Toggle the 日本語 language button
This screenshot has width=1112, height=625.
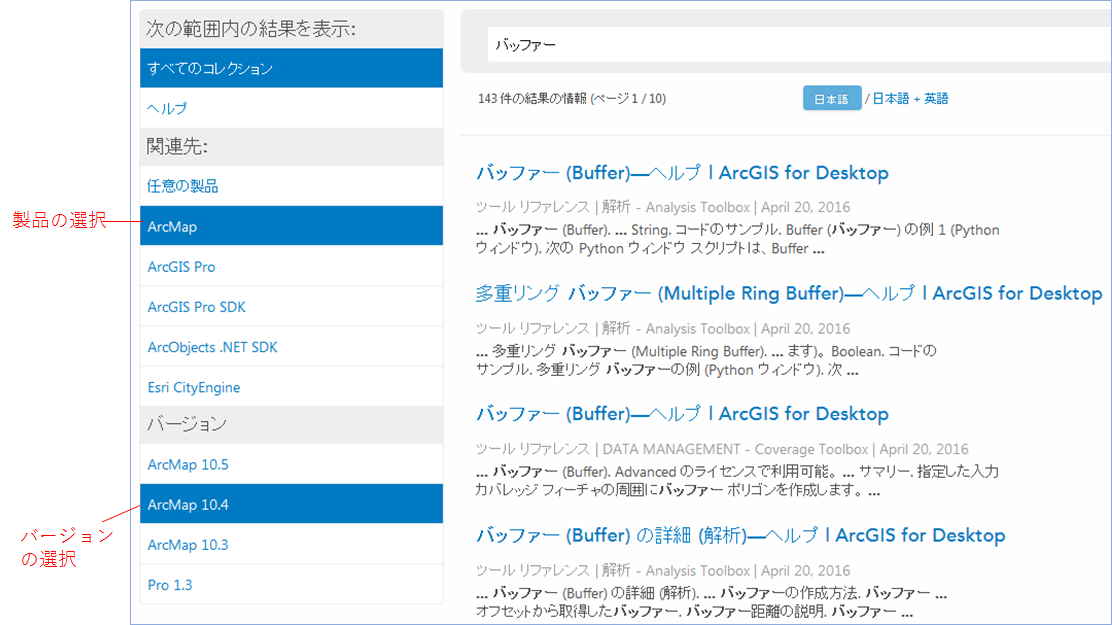(x=832, y=99)
